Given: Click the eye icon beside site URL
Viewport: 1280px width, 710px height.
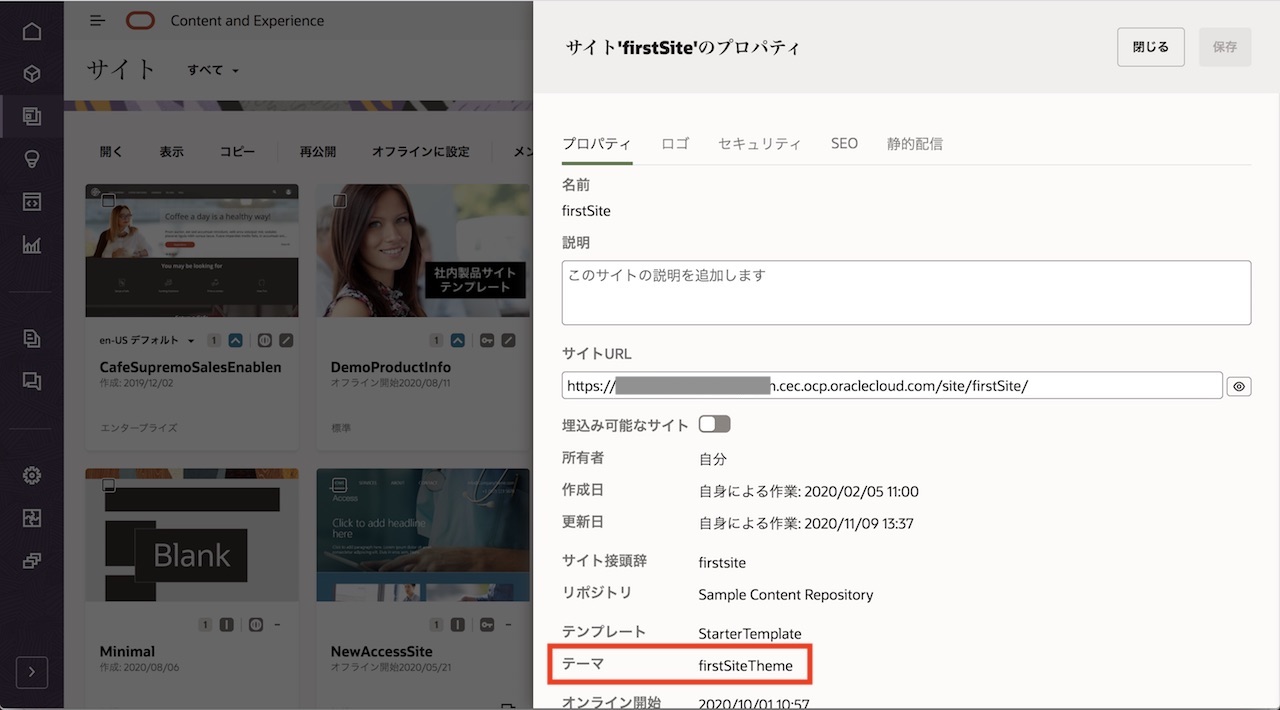Looking at the screenshot, I should coord(1239,386).
